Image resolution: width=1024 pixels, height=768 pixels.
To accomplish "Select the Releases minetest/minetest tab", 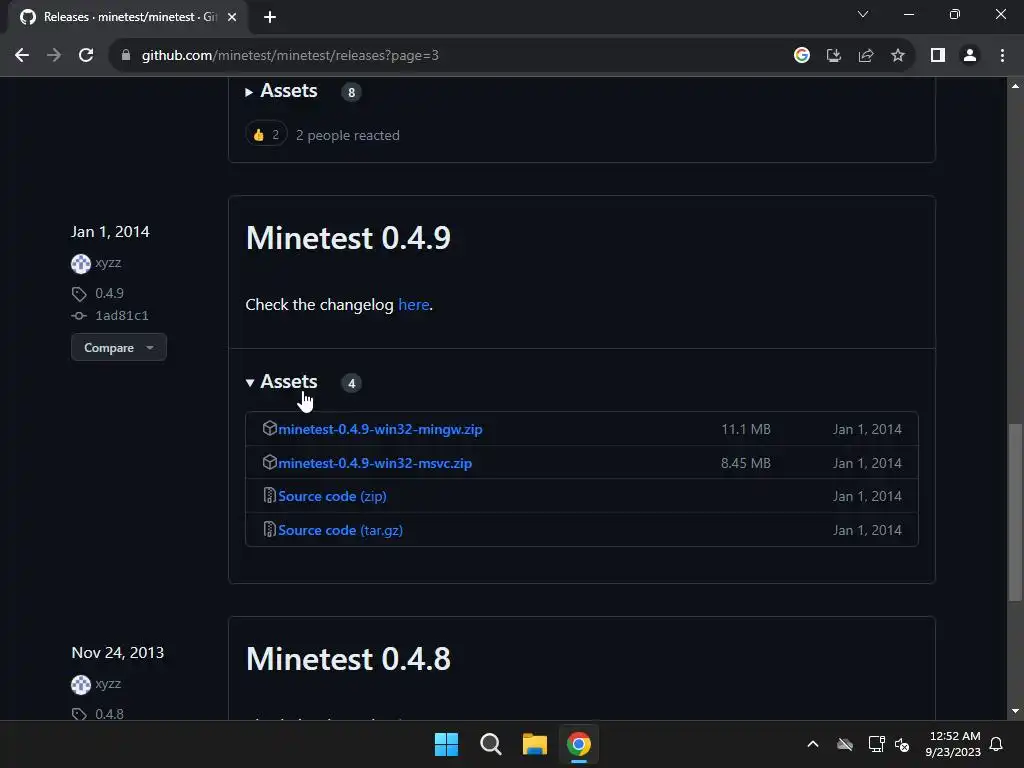I will pyautogui.click(x=129, y=17).
